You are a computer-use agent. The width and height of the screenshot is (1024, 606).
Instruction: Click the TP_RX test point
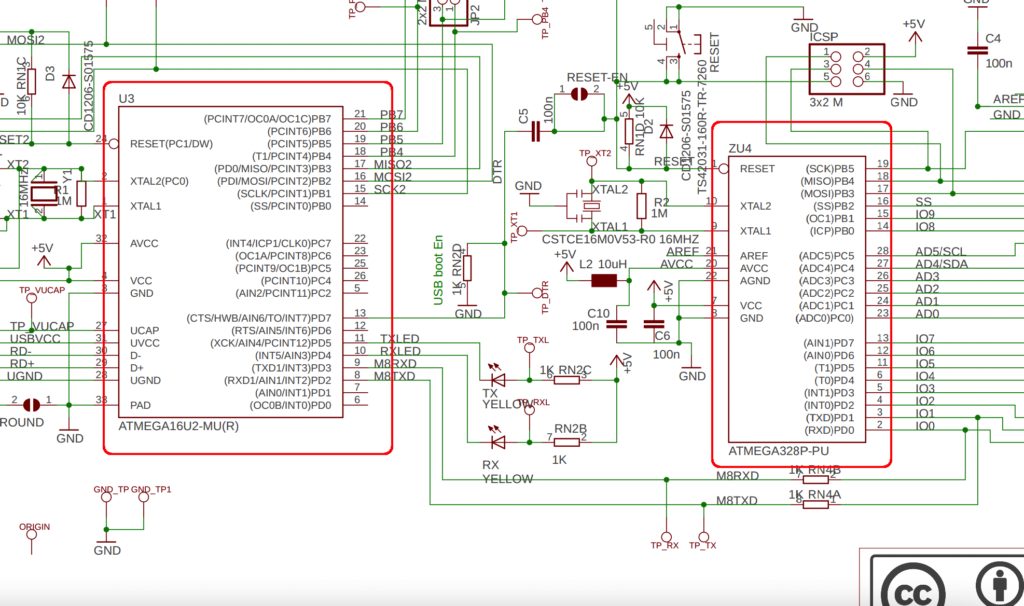(x=665, y=539)
